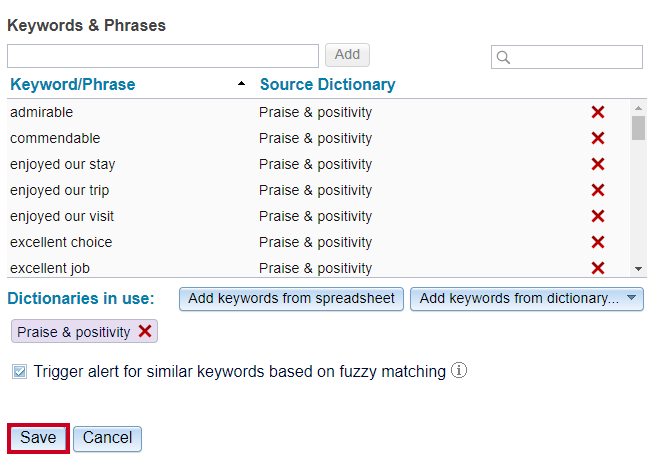Click Add keywords from spreadsheet

[x=291, y=299]
